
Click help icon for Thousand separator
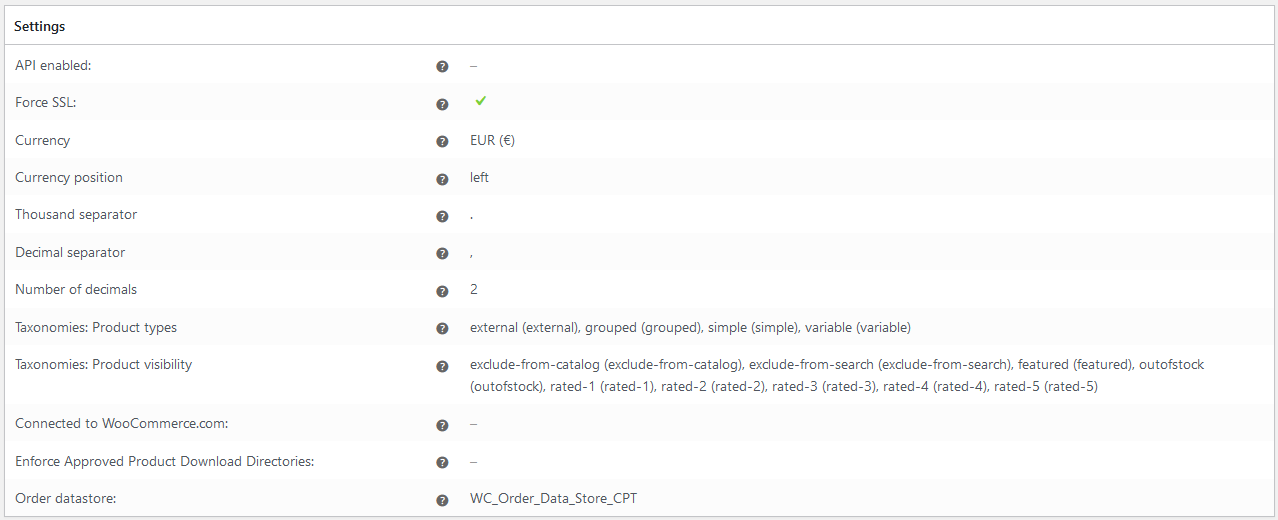(442, 216)
